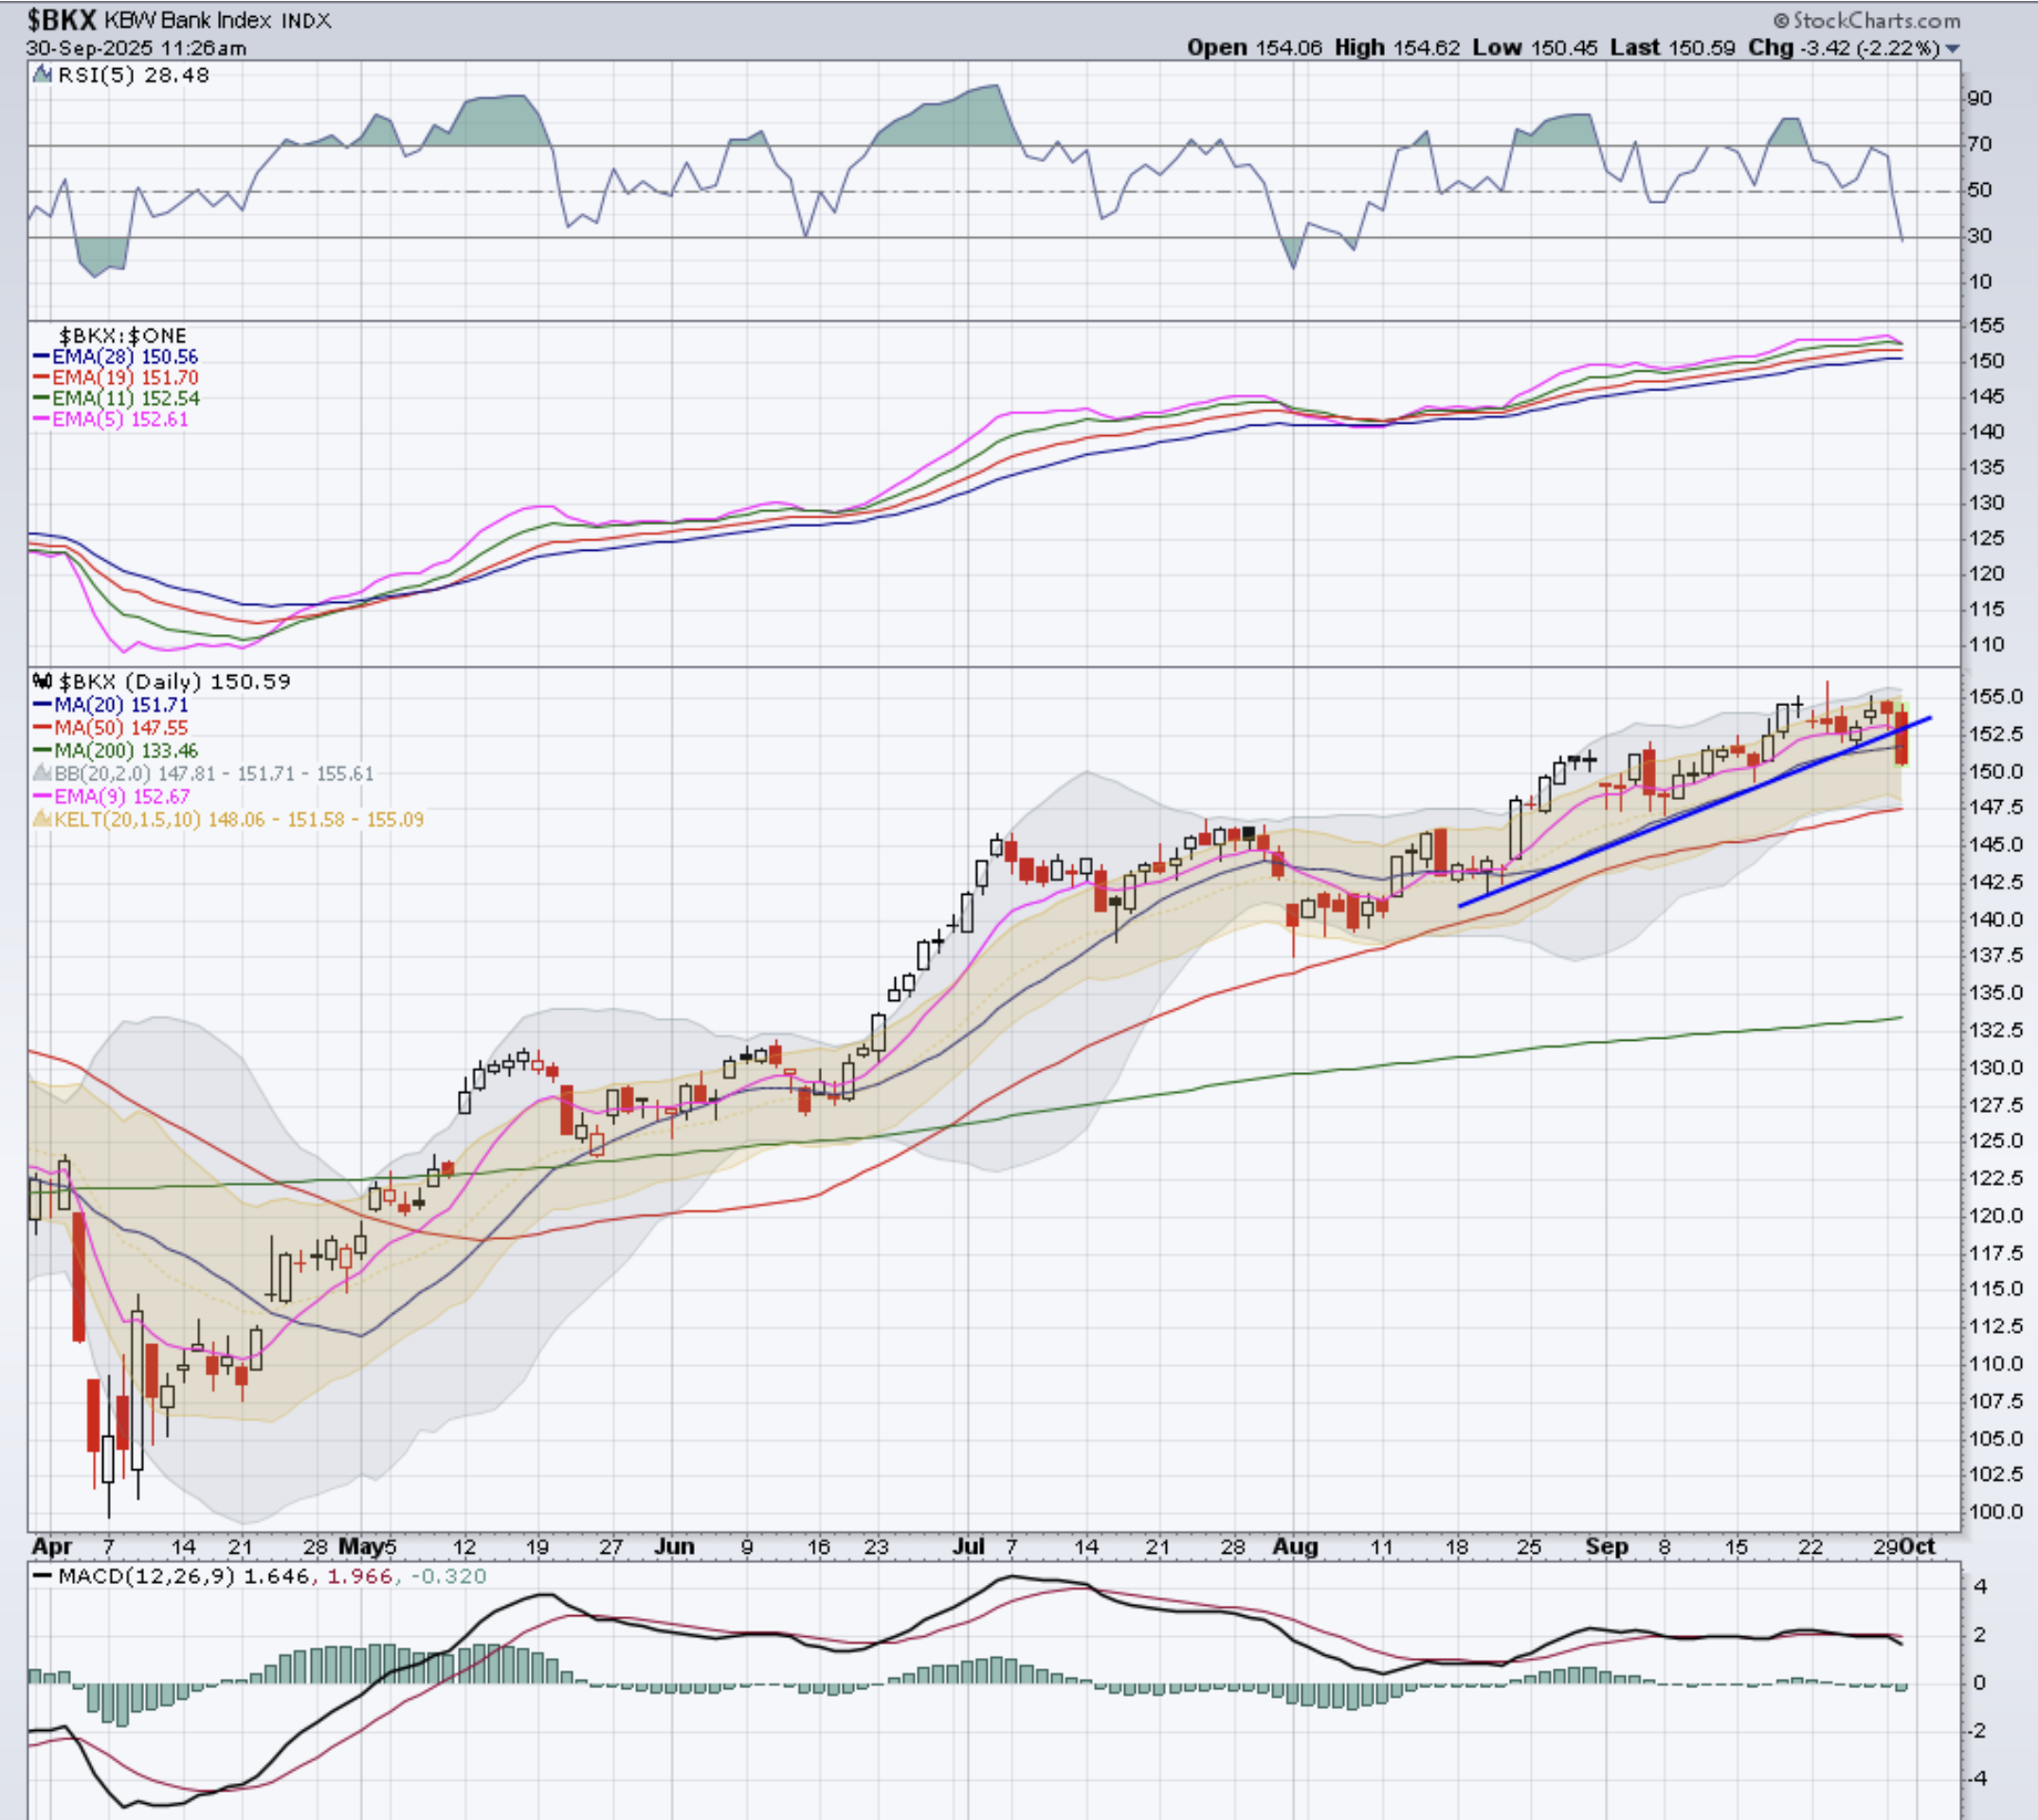Click the Sep month label on time axis
Image resolution: width=2038 pixels, height=1820 pixels.
click(1606, 1546)
